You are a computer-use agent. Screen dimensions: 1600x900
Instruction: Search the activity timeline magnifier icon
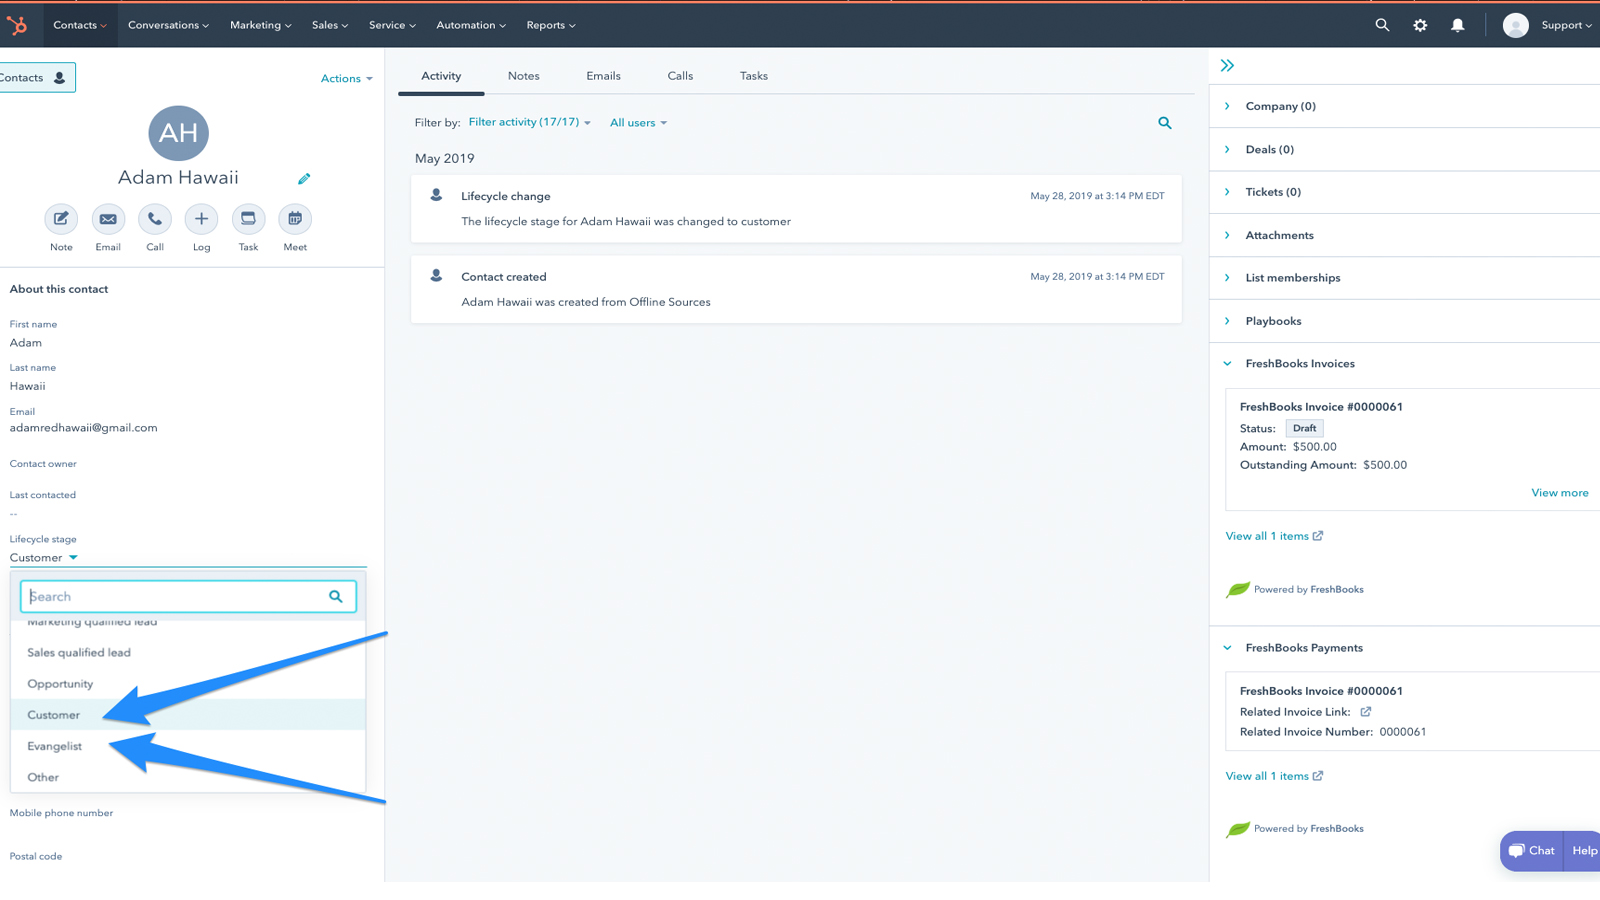(1164, 122)
